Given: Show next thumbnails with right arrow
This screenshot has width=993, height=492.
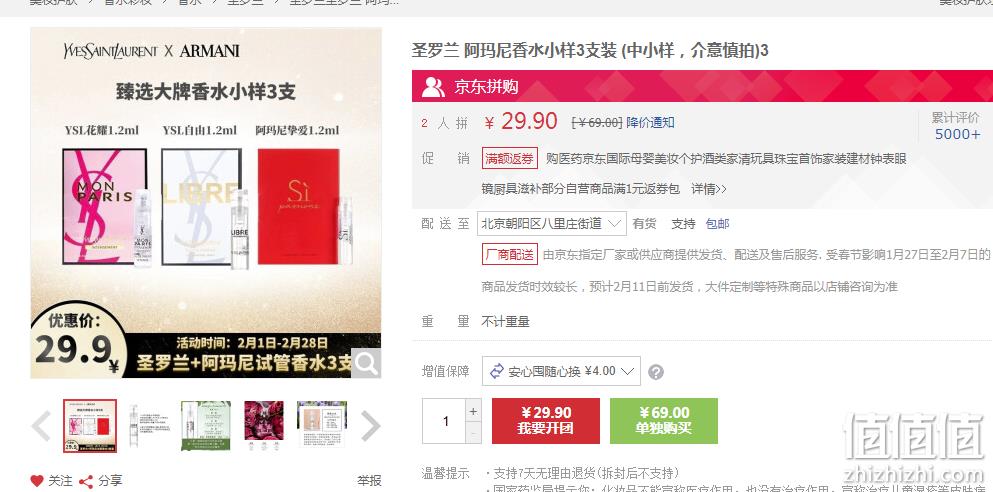Looking at the screenshot, I should pos(370,426).
